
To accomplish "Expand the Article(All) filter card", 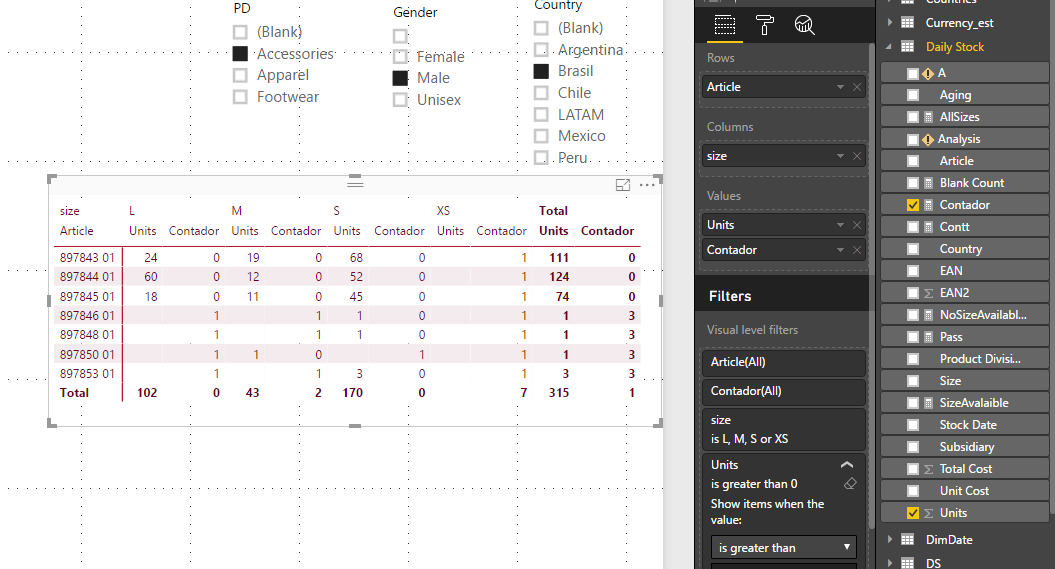I will 783,362.
